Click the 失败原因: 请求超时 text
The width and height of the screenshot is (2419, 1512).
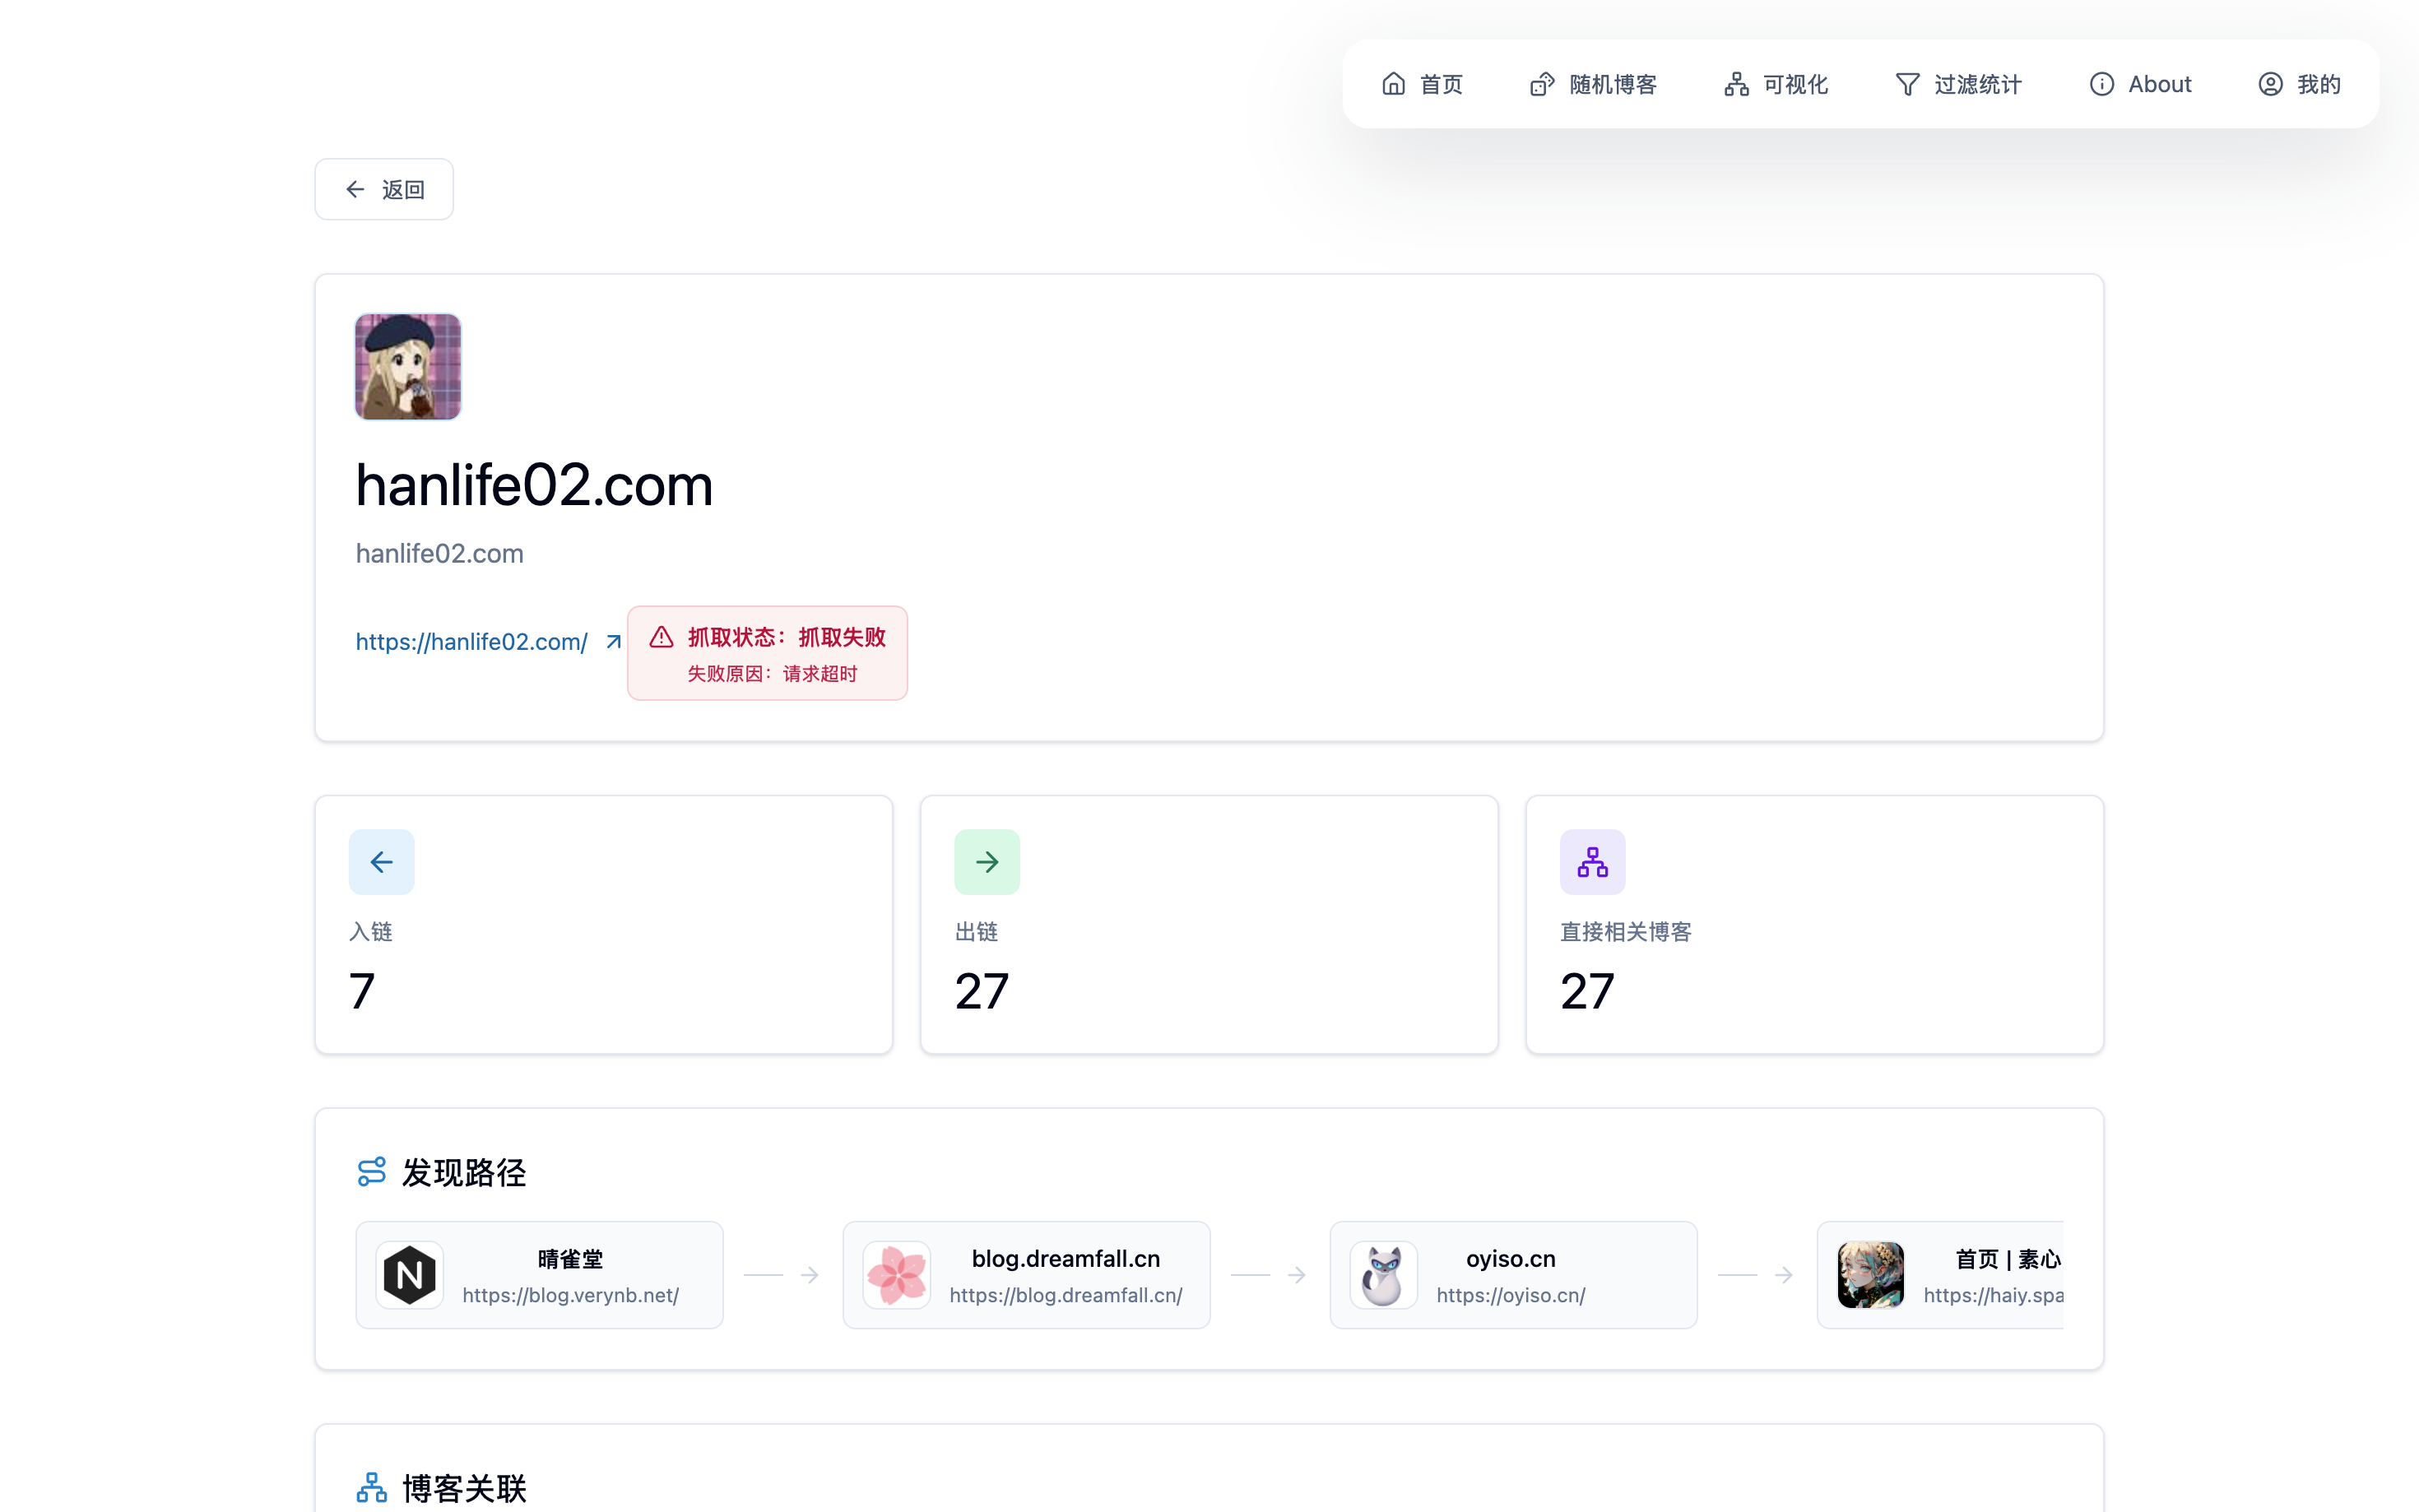pyautogui.click(x=772, y=674)
